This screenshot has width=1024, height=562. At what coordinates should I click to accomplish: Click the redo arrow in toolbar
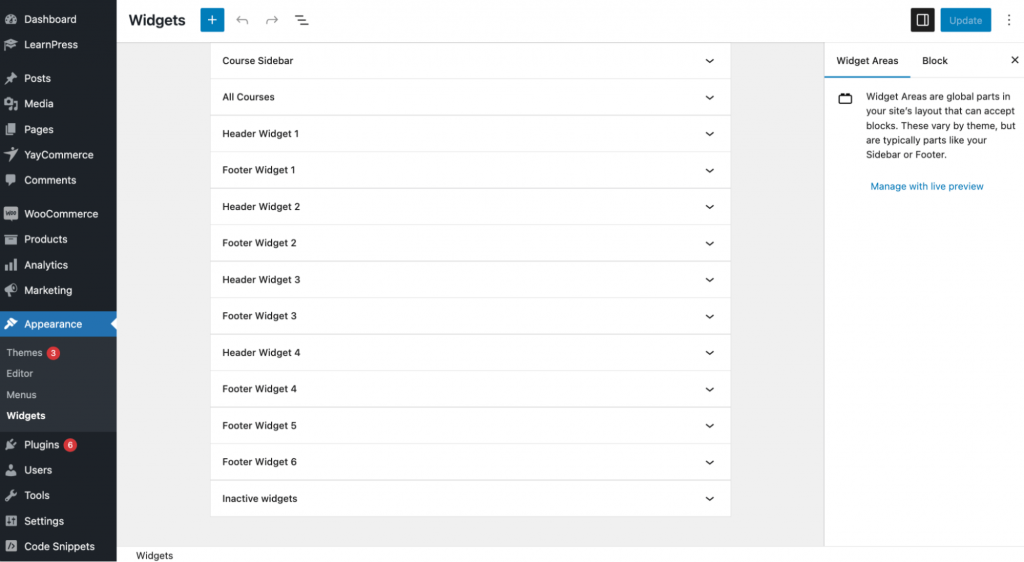coord(272,20)
